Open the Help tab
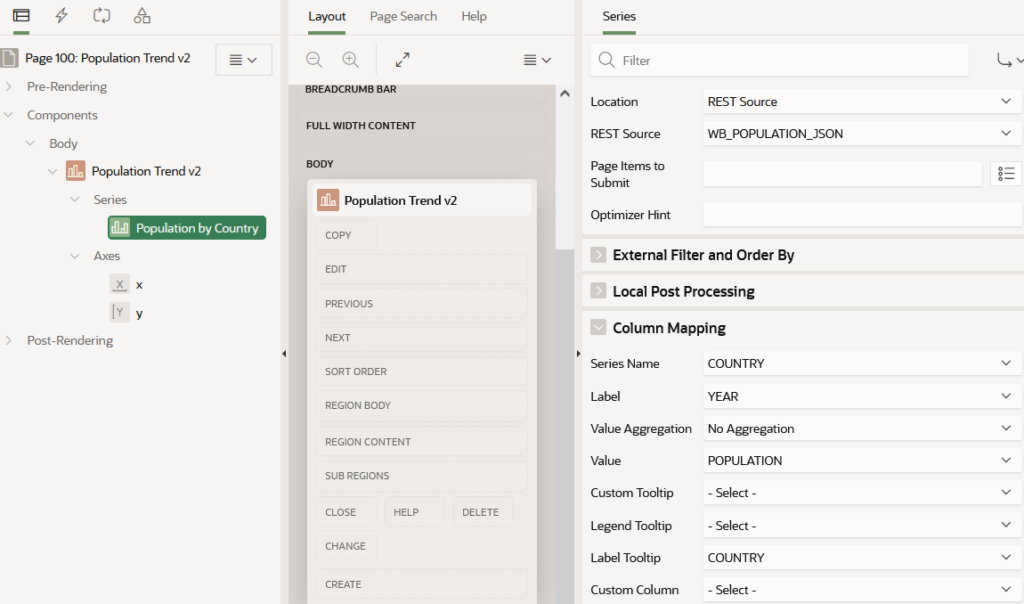Viewport: 1024px width, 604px height. 474,16
